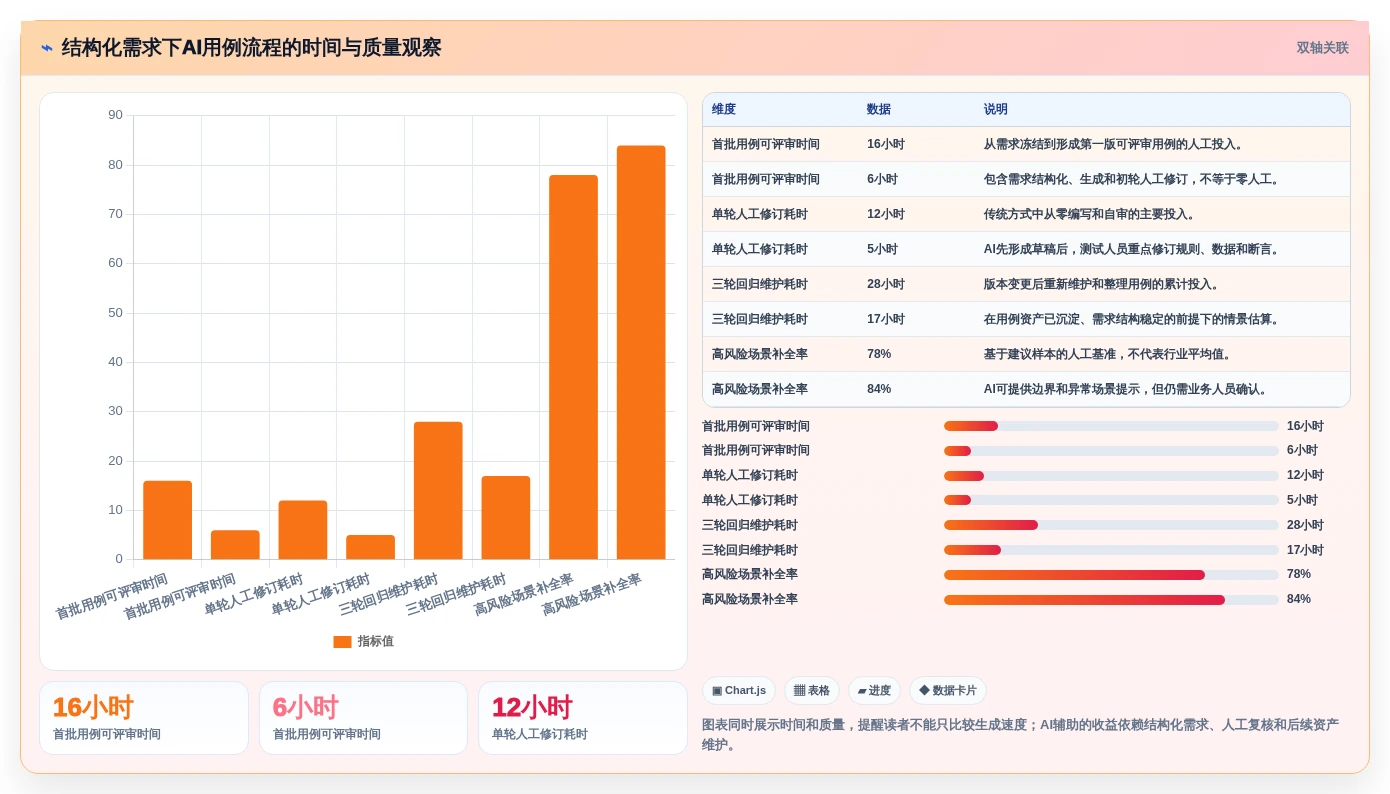Click the progress bar labeled 17小时

point(1111,550)
